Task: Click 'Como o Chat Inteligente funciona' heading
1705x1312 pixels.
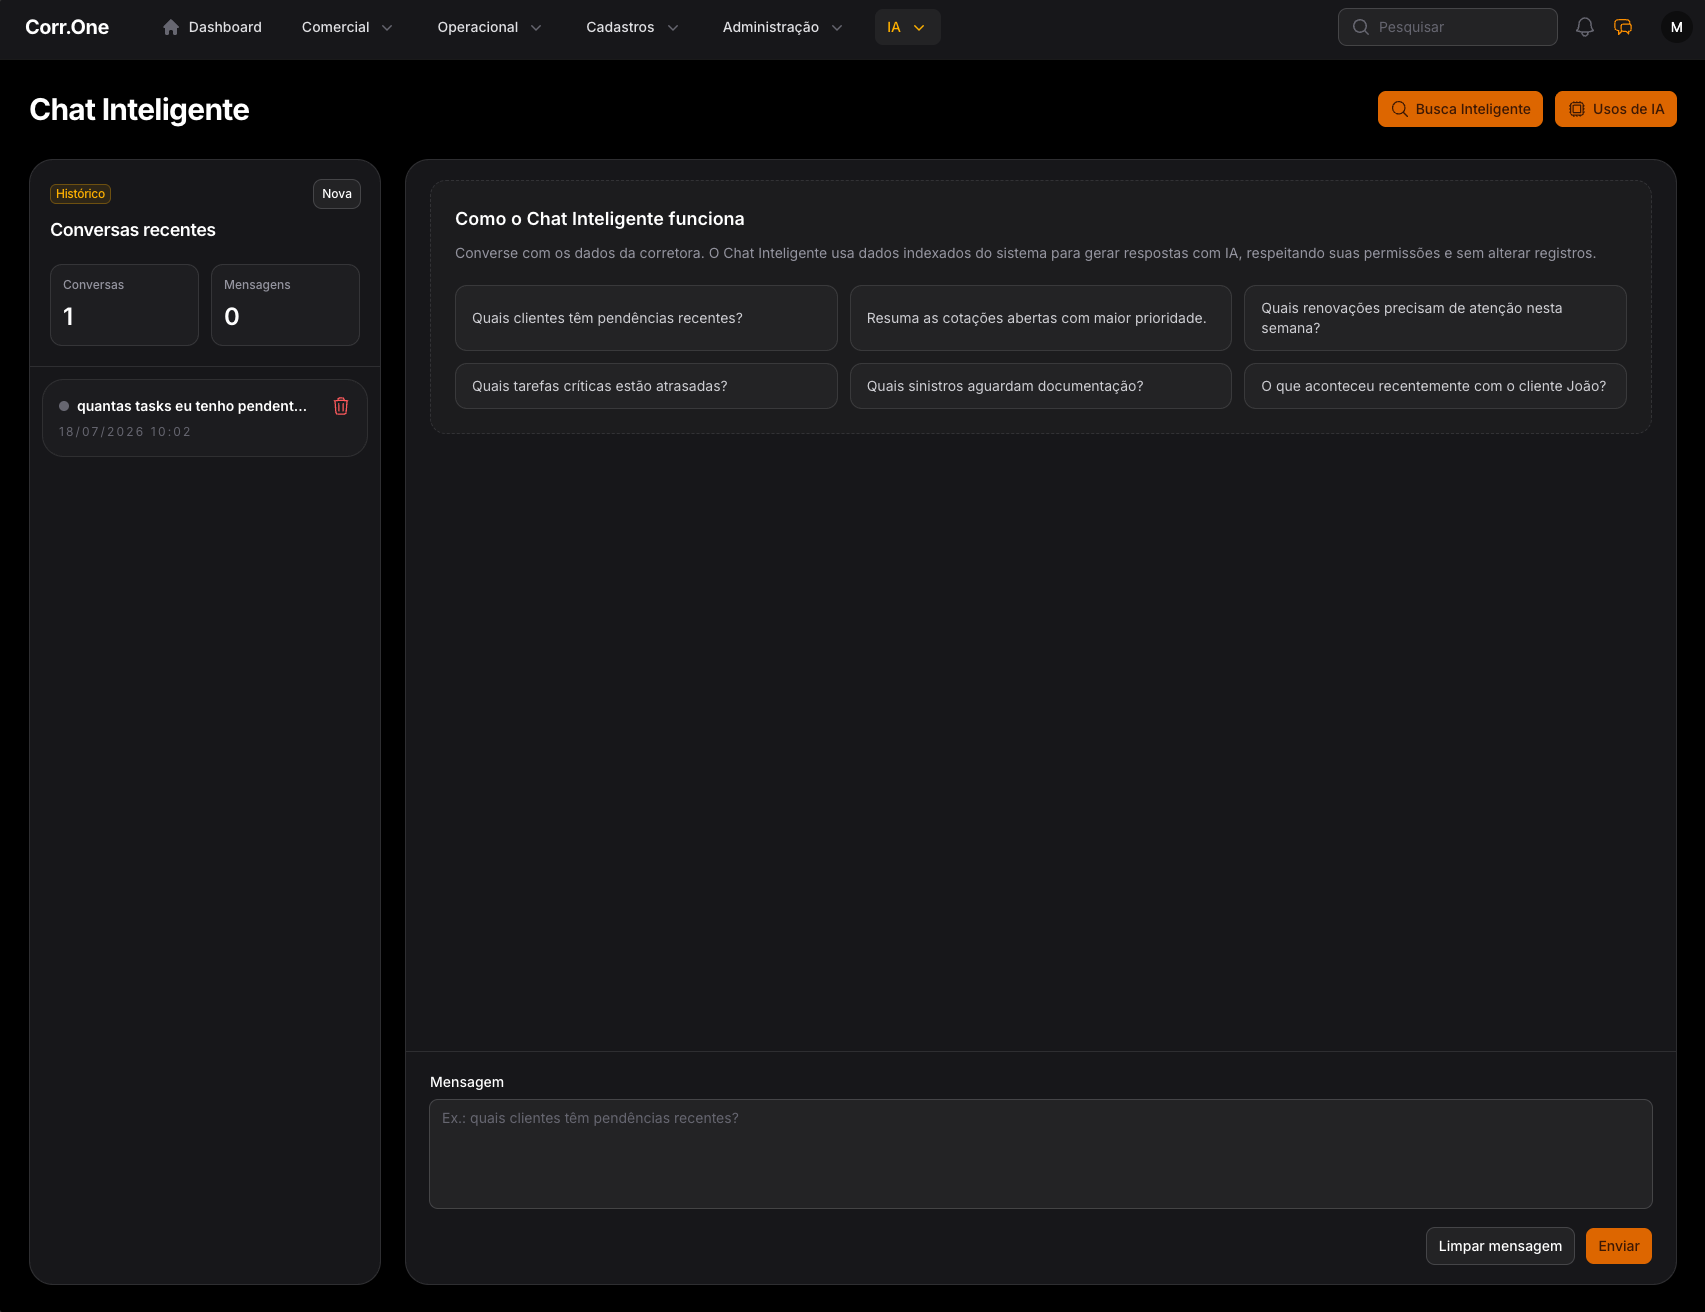Action: [x=600, y=219]
